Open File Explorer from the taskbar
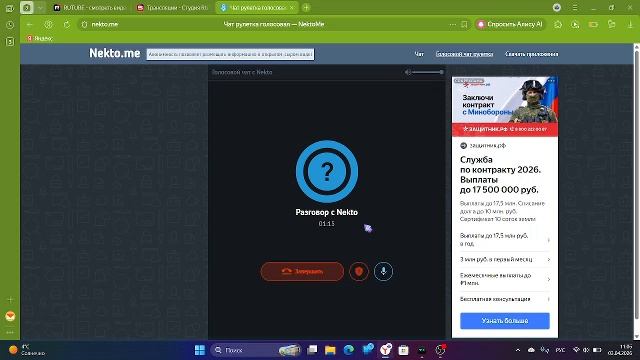Viewport: 640px width, 360px height. pyautogui.click(x=330, y=350)
